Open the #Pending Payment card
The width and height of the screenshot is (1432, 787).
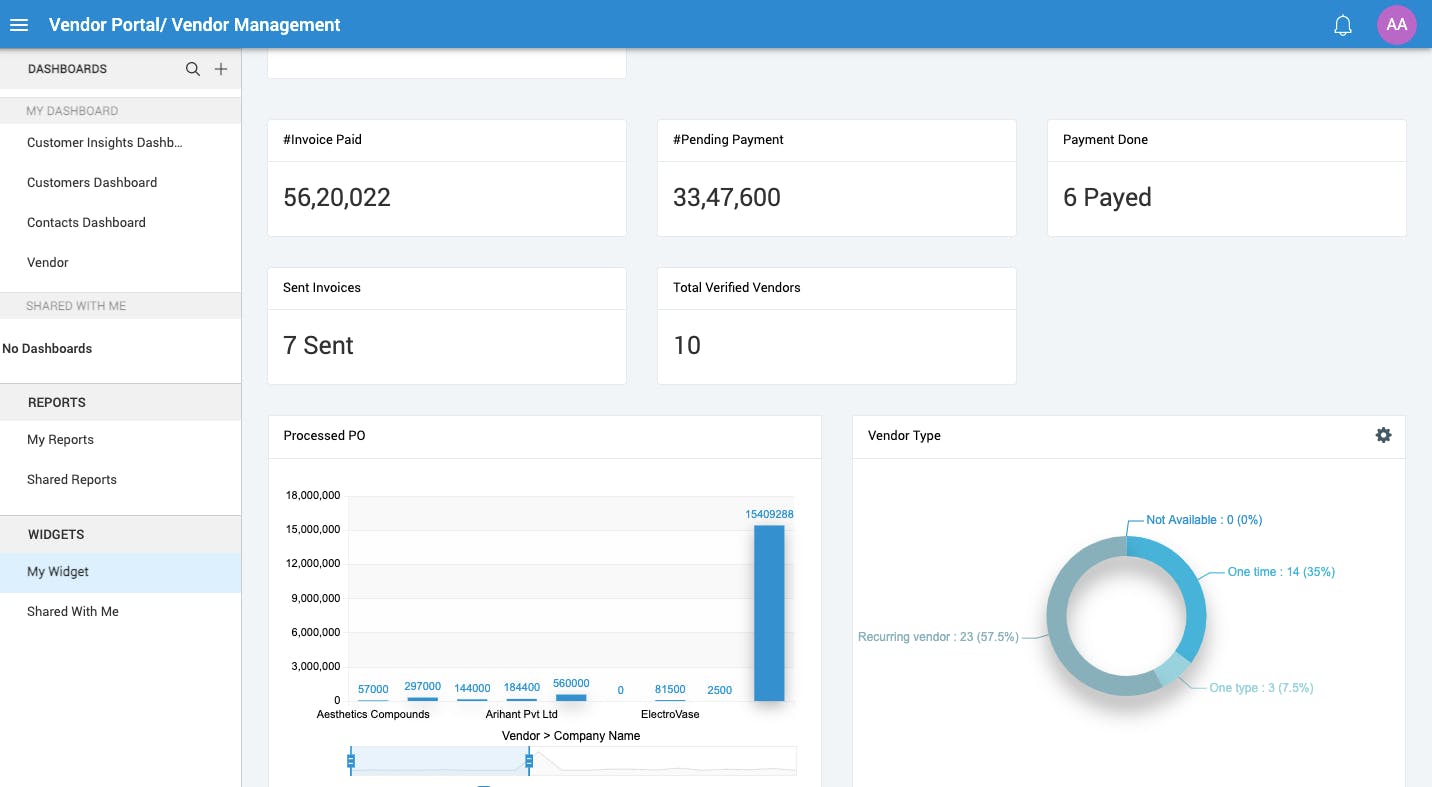tap(836, 178)
